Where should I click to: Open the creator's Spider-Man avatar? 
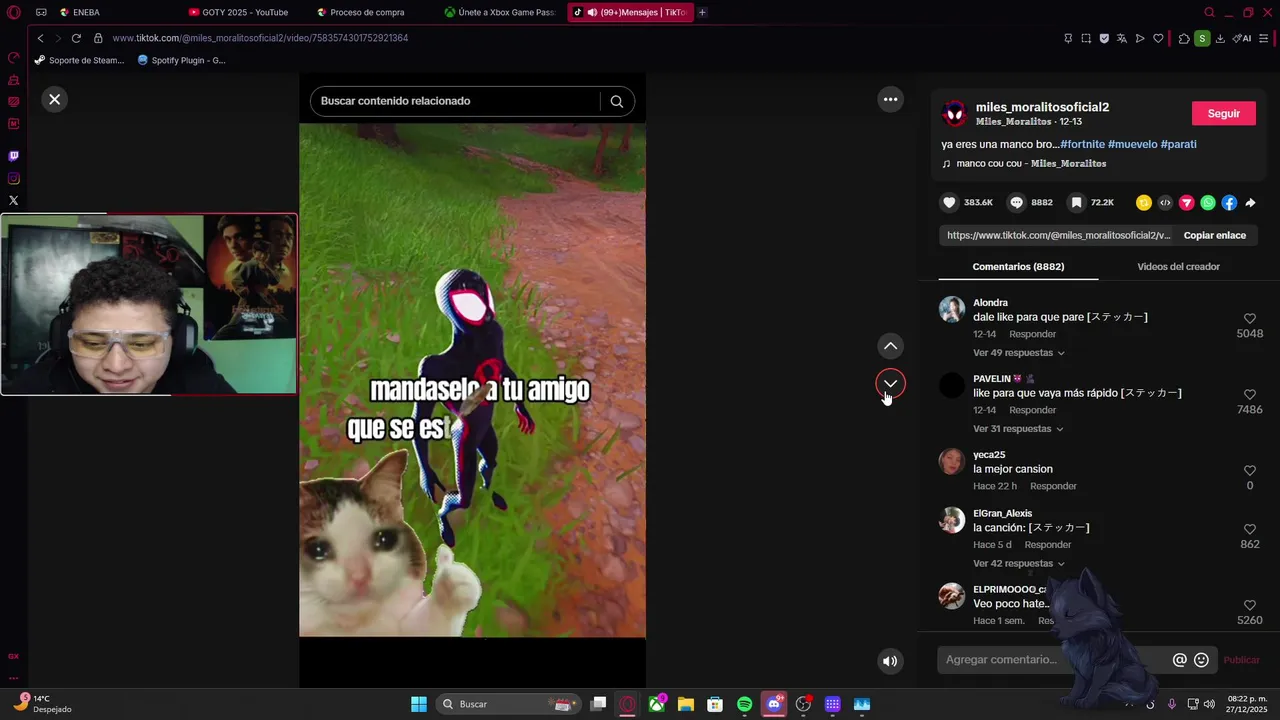(954, 113)
